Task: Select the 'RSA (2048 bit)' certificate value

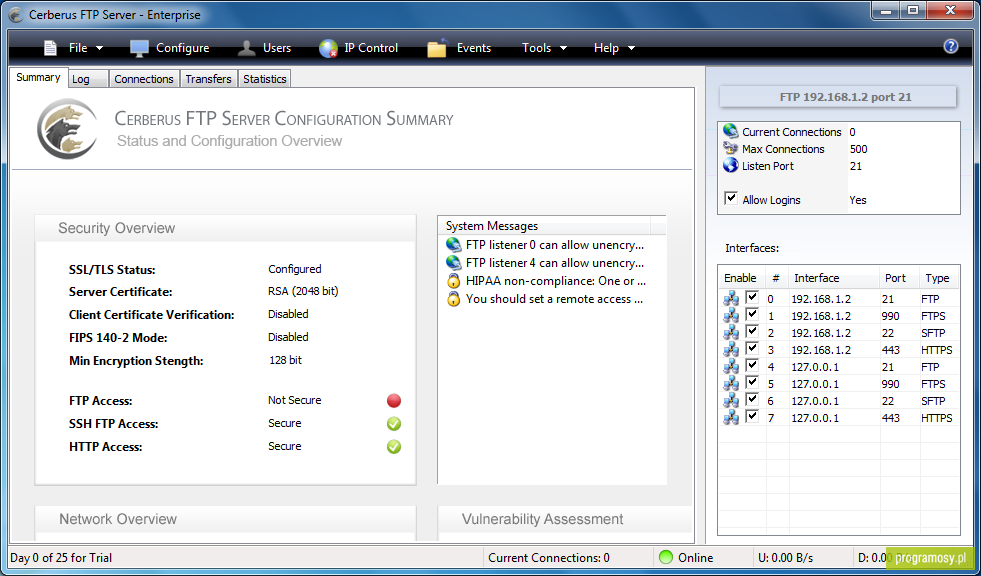Action: (x=303, y=291)
